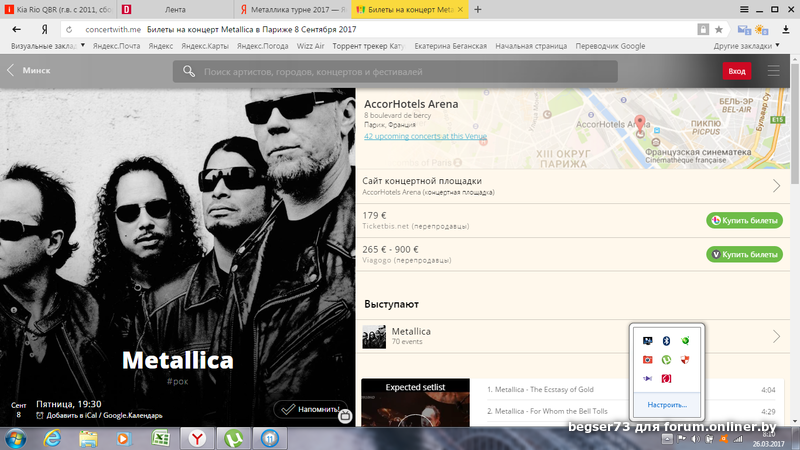Click the red Вход login button
The height and width of the screenshot is (450, 800).
click(737, 71)
